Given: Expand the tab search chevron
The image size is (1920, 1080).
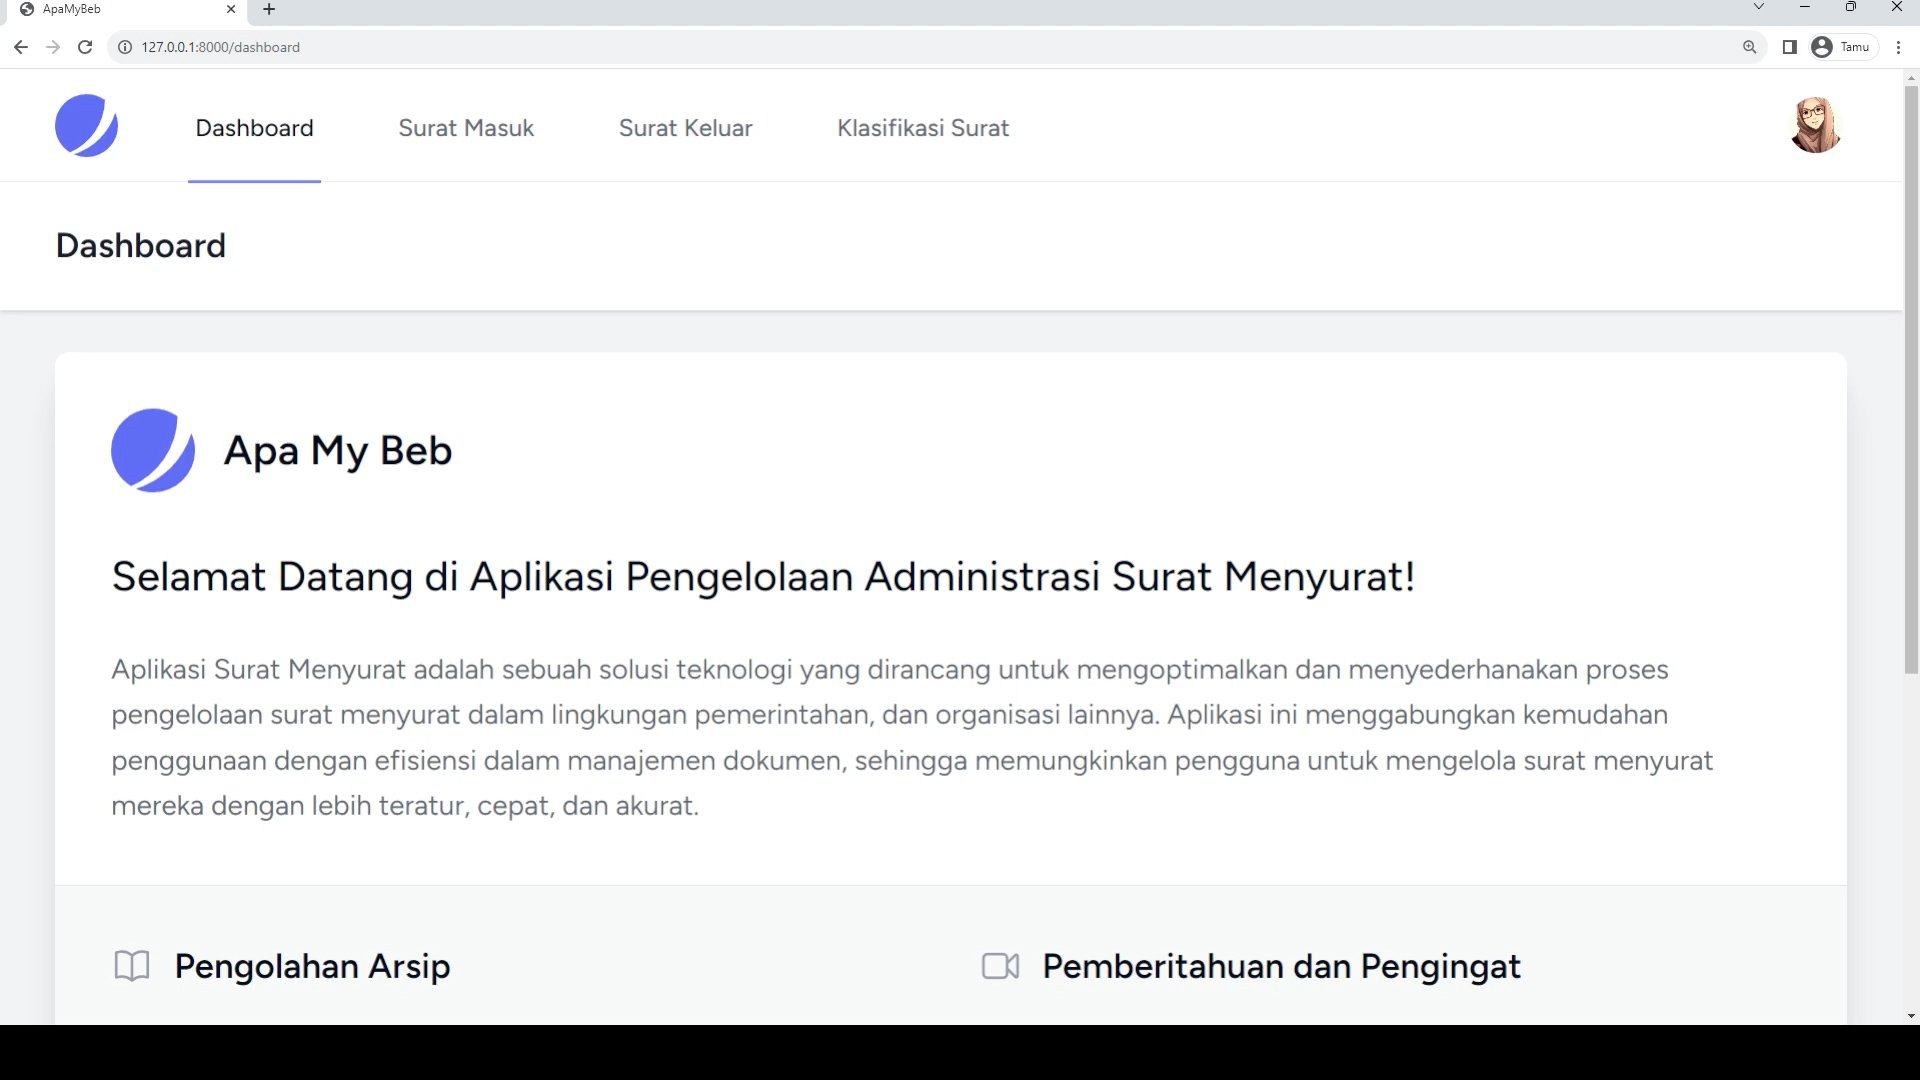Looking at the screenshot, I should (x=1758, y=7).
